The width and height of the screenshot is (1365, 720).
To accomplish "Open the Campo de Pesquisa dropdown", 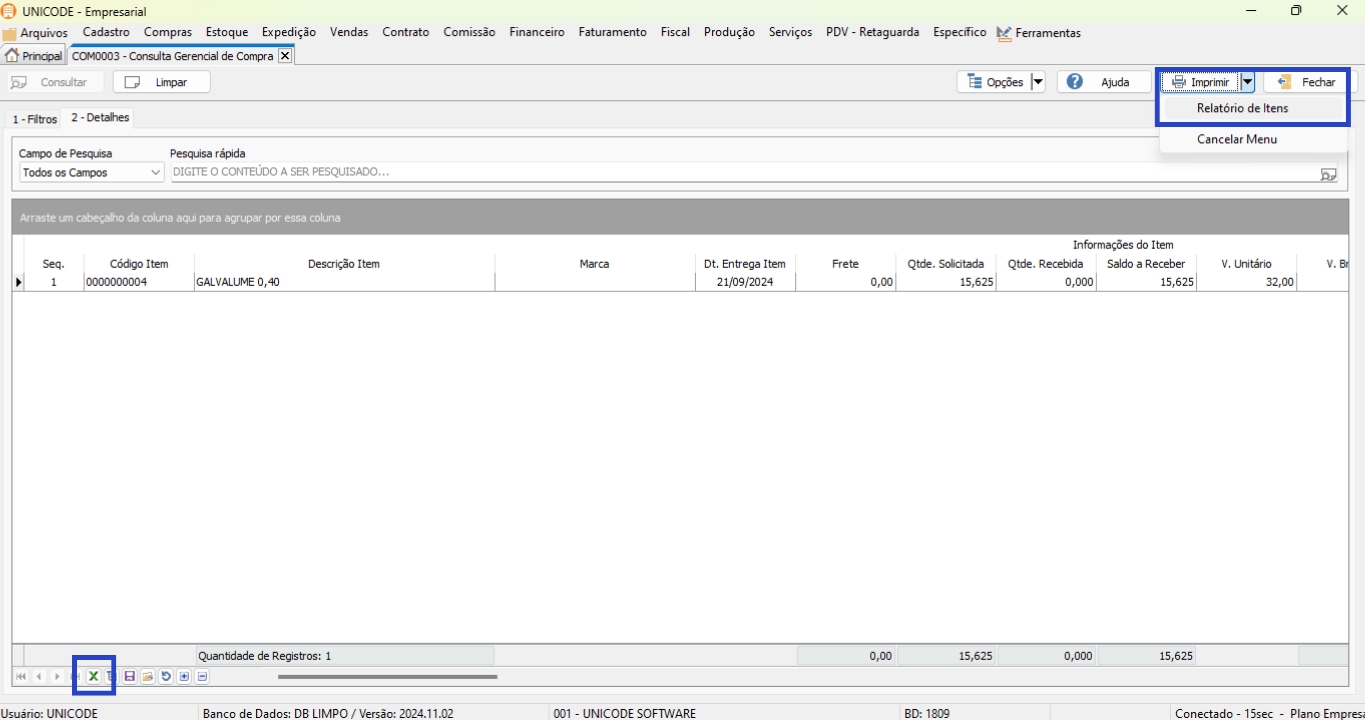I will point(155,173).
